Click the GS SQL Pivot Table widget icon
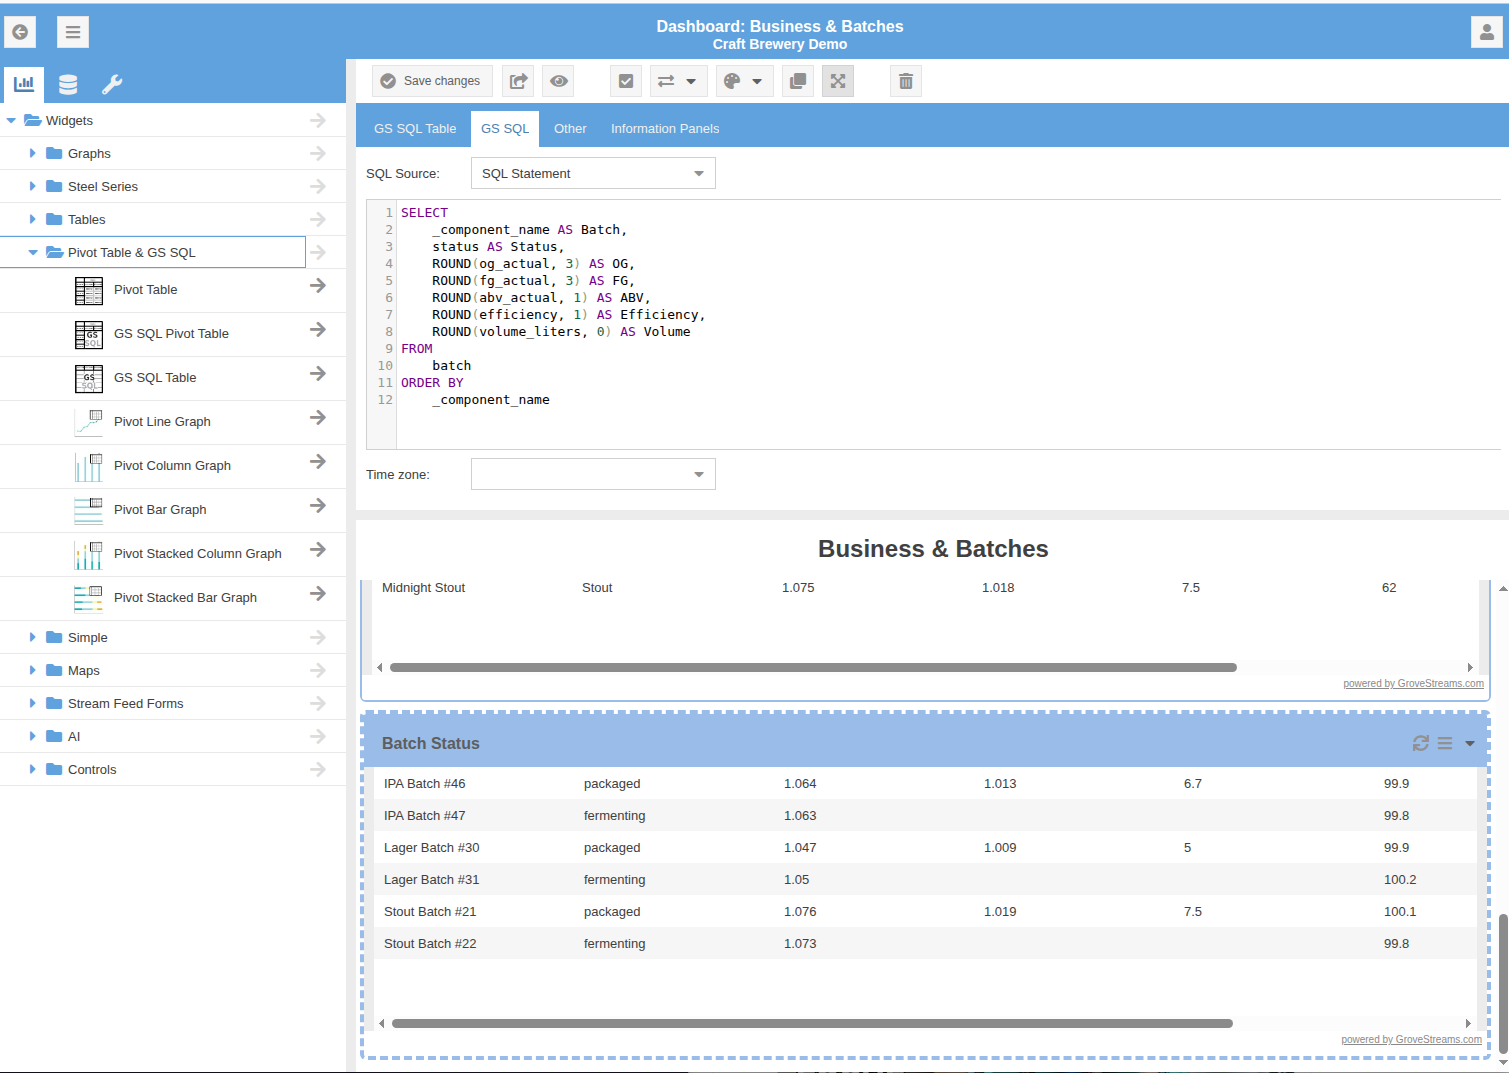The image size is (1509, 1073). point(89,334)
